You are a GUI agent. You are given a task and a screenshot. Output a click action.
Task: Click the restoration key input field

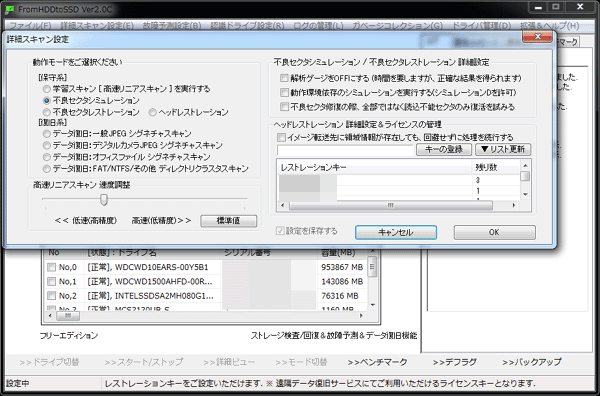(345, 150)
